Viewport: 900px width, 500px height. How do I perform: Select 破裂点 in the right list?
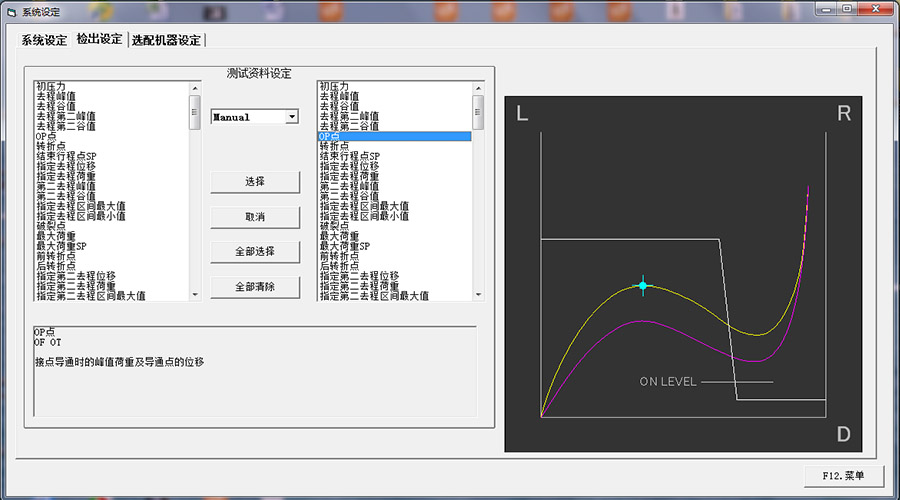coord(334,226)
